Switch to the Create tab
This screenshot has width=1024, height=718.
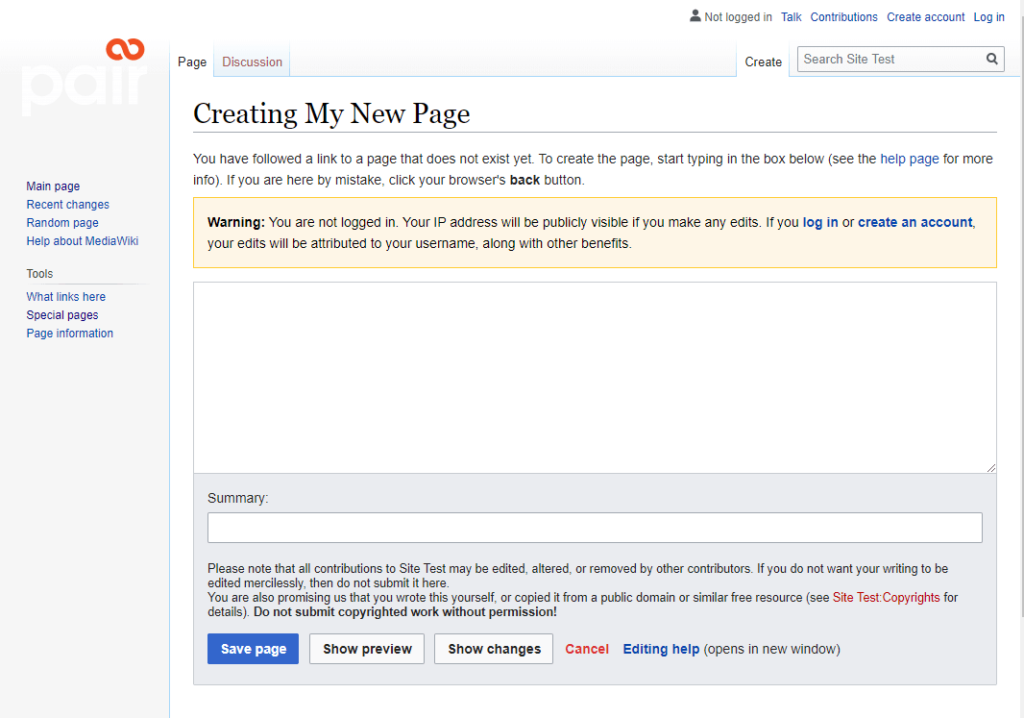[x=763, y=62]
